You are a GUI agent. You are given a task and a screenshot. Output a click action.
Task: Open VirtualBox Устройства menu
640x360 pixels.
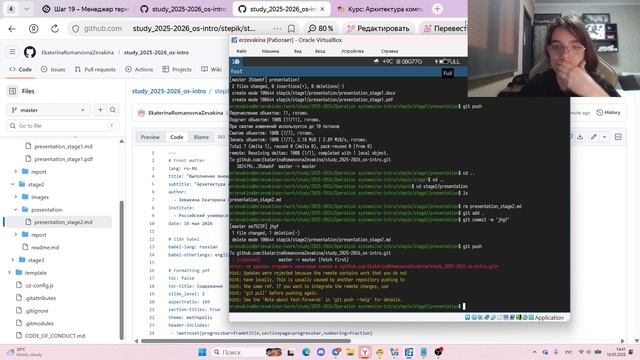[x=353, y=51]
